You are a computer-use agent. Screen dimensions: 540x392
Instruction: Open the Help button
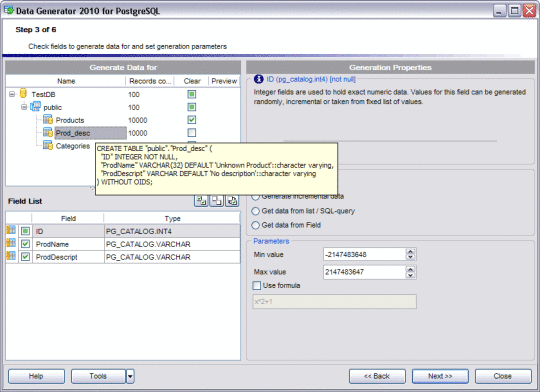[36, 376]
